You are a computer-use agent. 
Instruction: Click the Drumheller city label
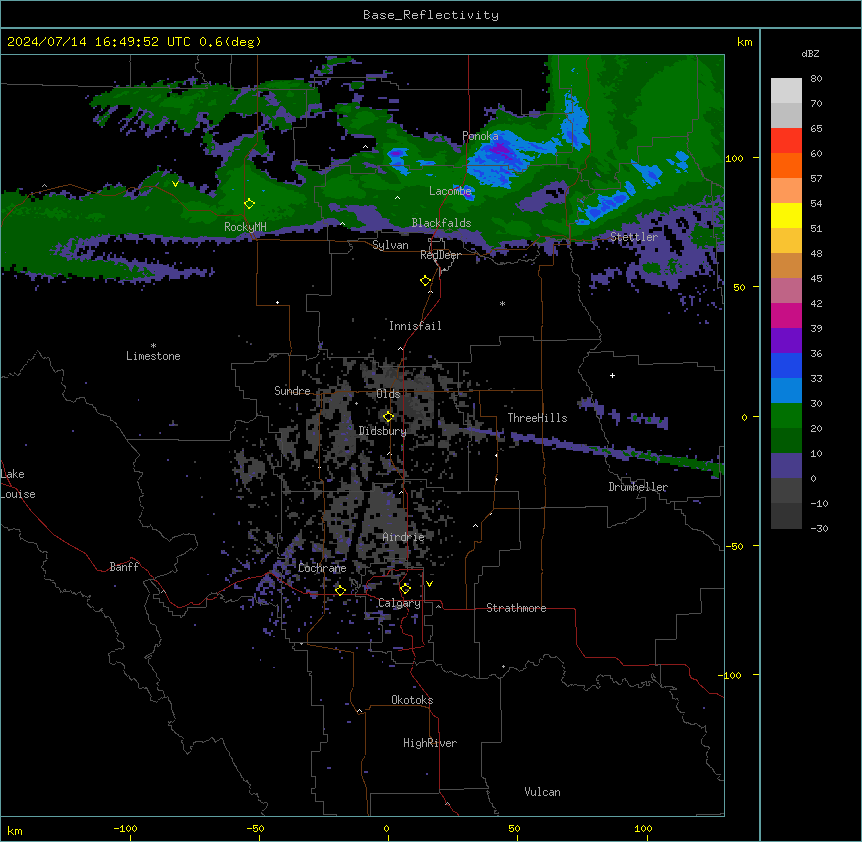[638, 487]
